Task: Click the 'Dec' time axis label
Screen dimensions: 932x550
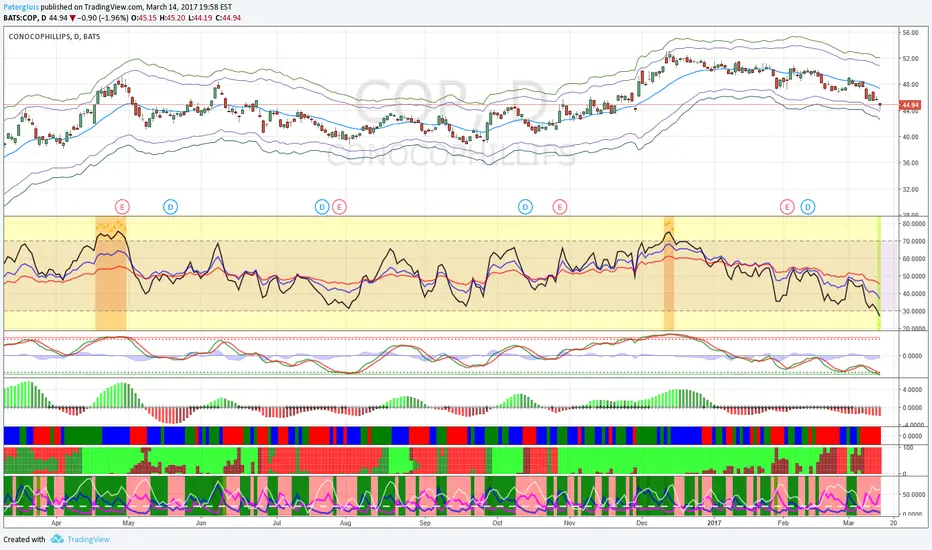Action: coord(642,523)
